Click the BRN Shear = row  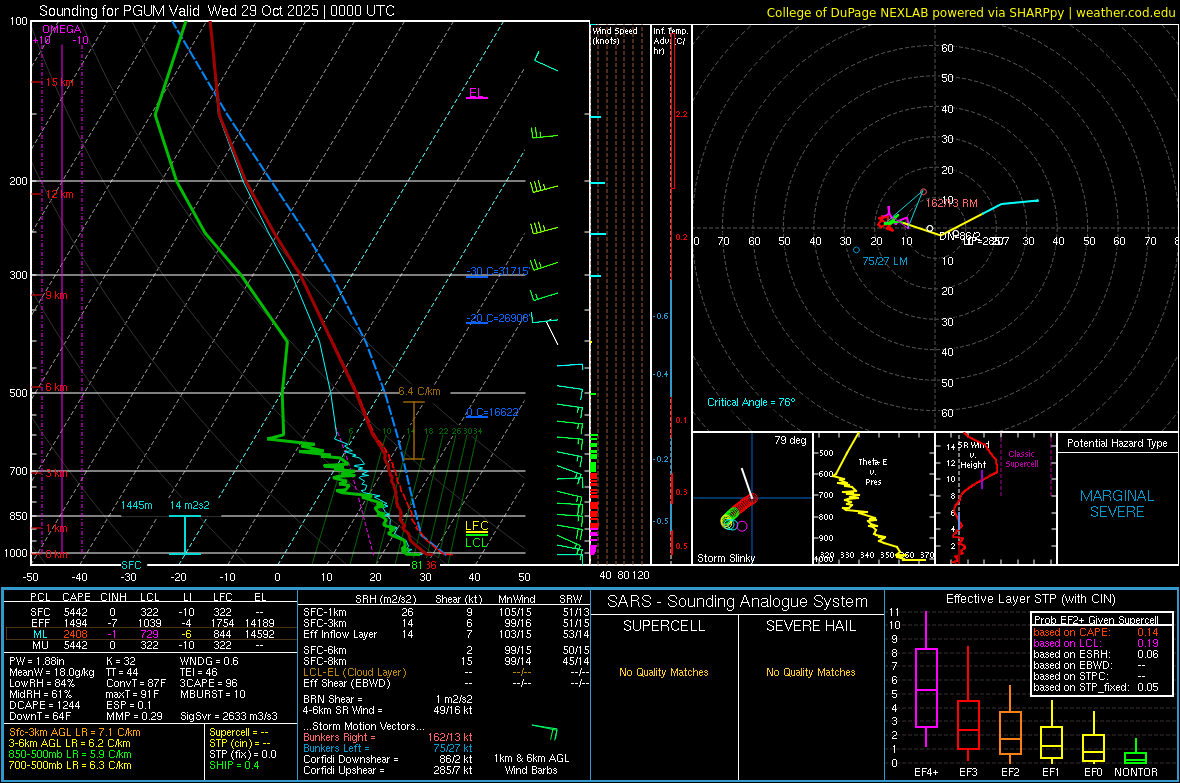tap(388, 699)
